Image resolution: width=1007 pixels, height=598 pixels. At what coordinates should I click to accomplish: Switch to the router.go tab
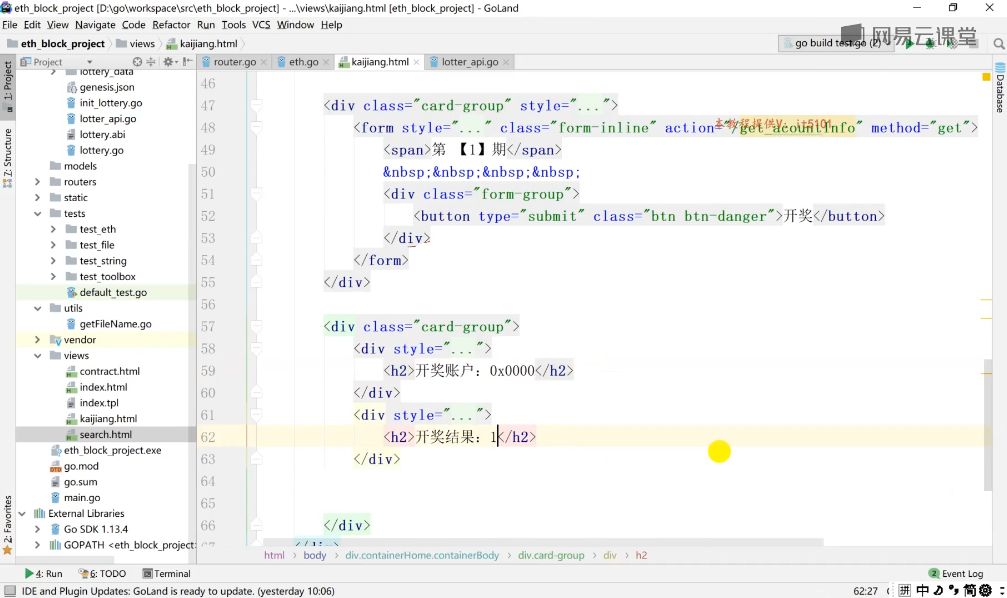point(234,62)
